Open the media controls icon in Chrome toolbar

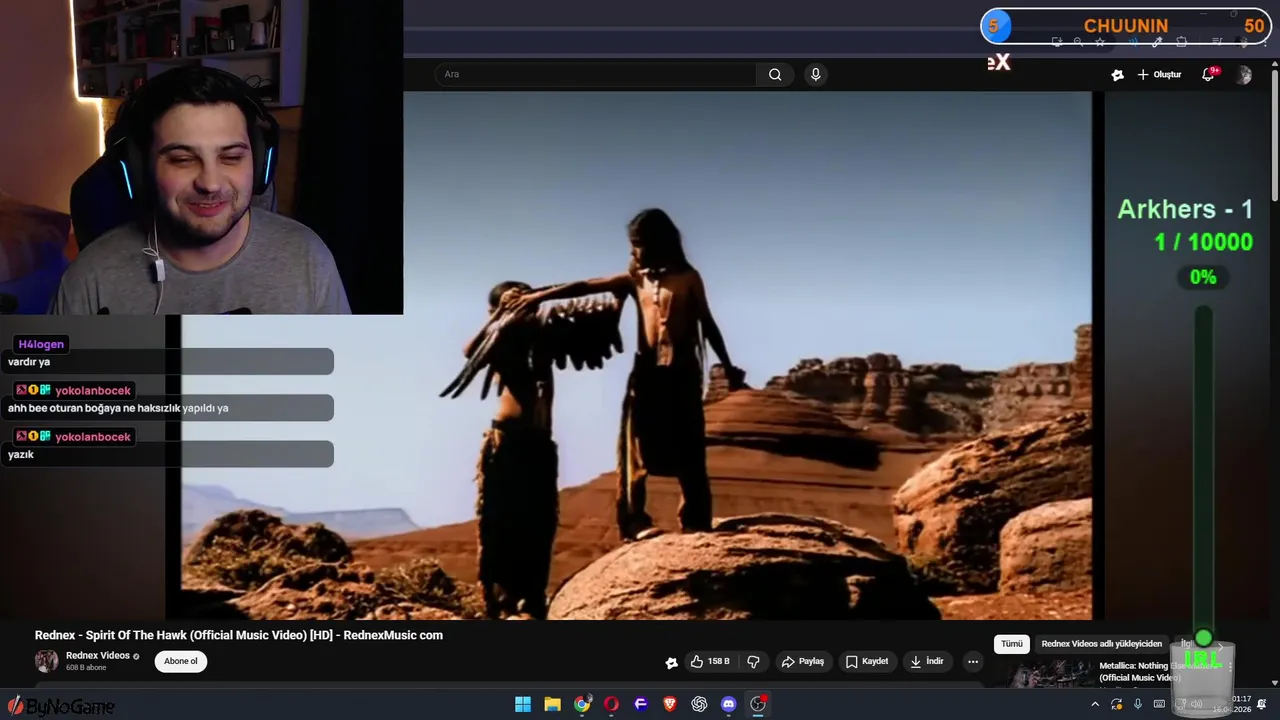[x=1217, y=42]
